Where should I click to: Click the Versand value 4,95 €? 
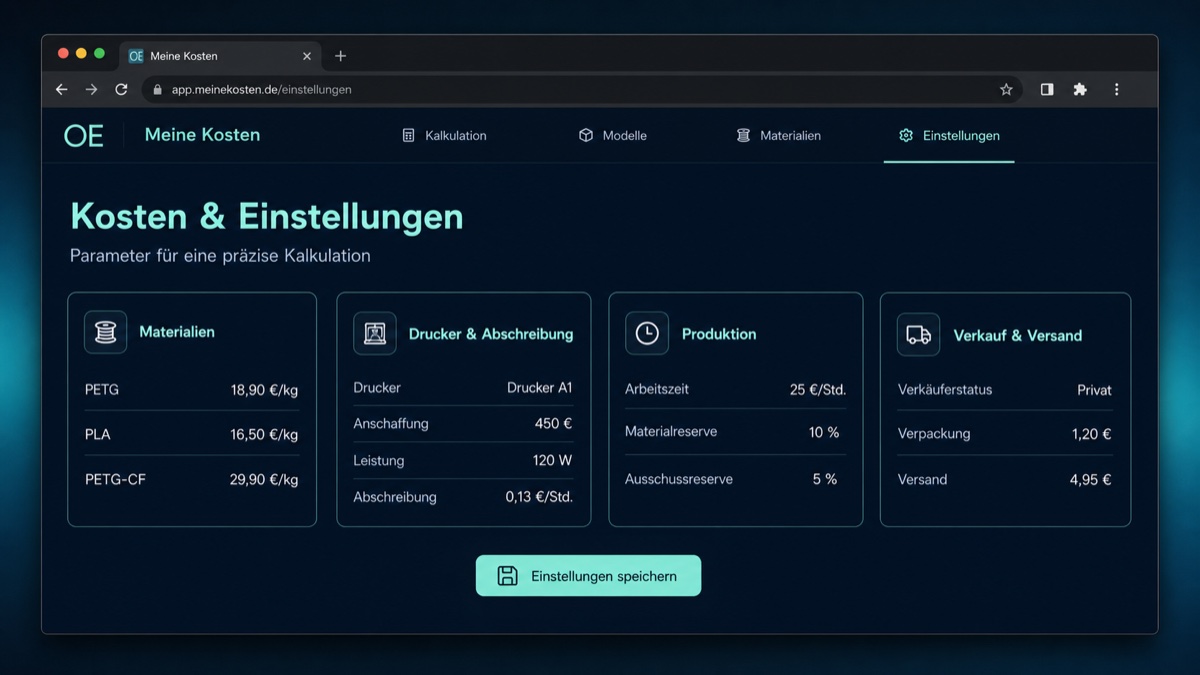coord(1091,480)
